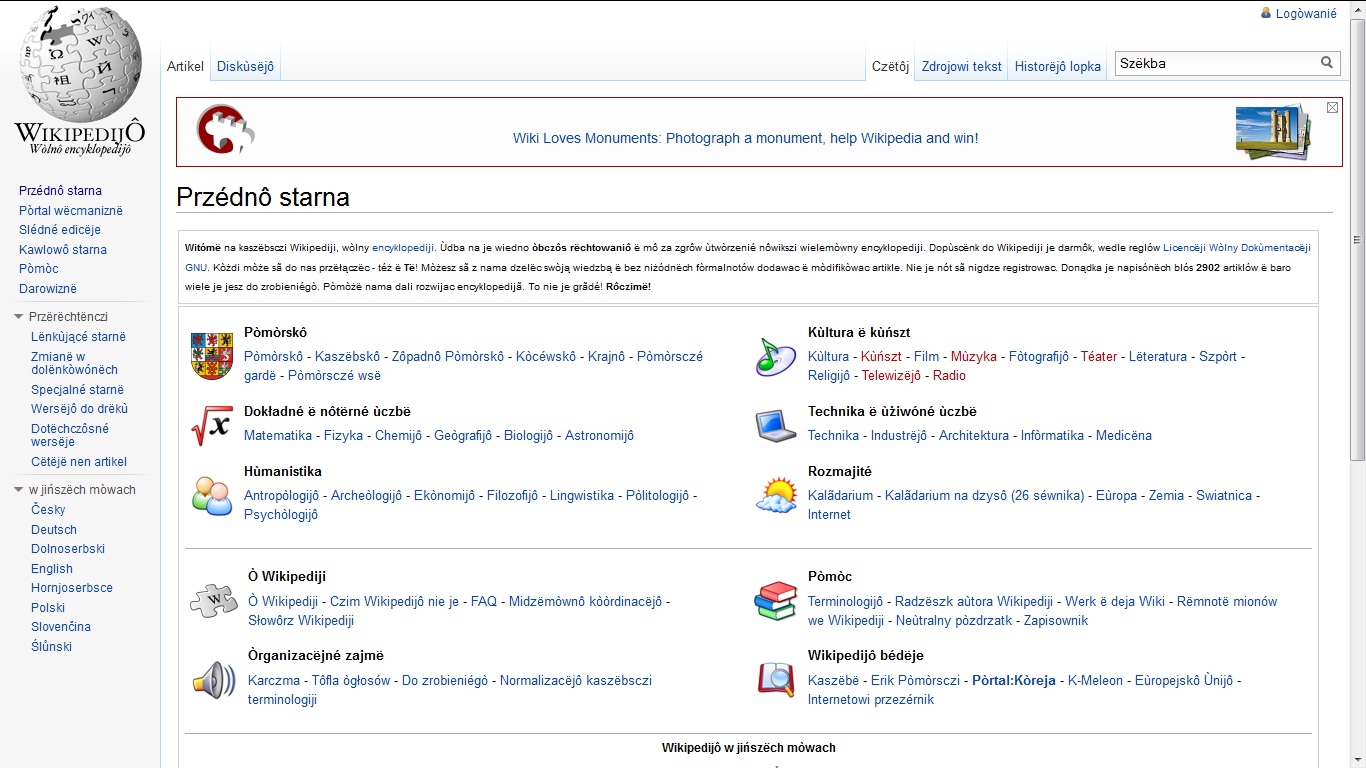This screenshot has width=1366, height=768.
Task: Close the Wiki Loves Monuments banner
Action: coord(1332,107)
